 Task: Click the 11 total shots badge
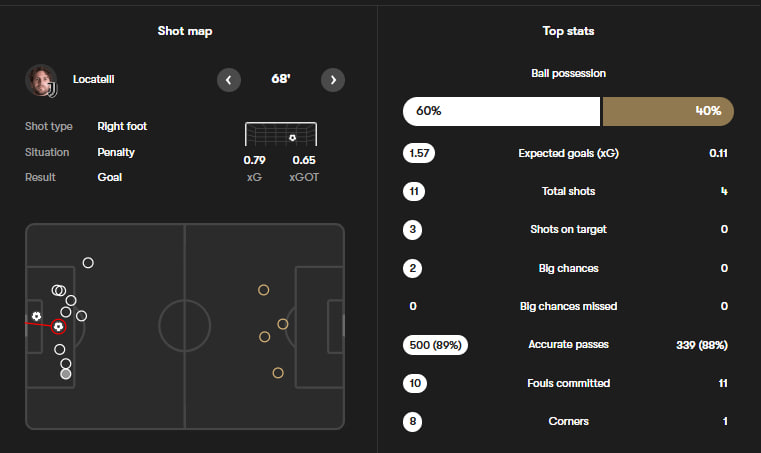coord(413,191)
